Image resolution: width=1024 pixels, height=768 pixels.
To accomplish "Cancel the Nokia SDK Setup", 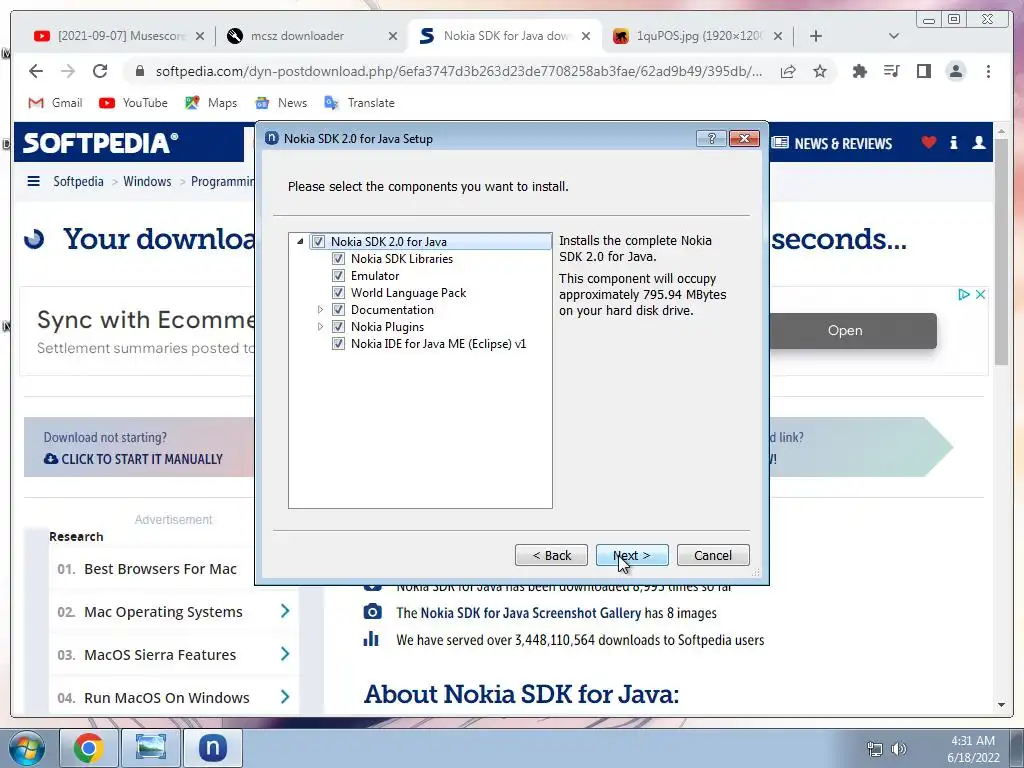I will point(713,555).
